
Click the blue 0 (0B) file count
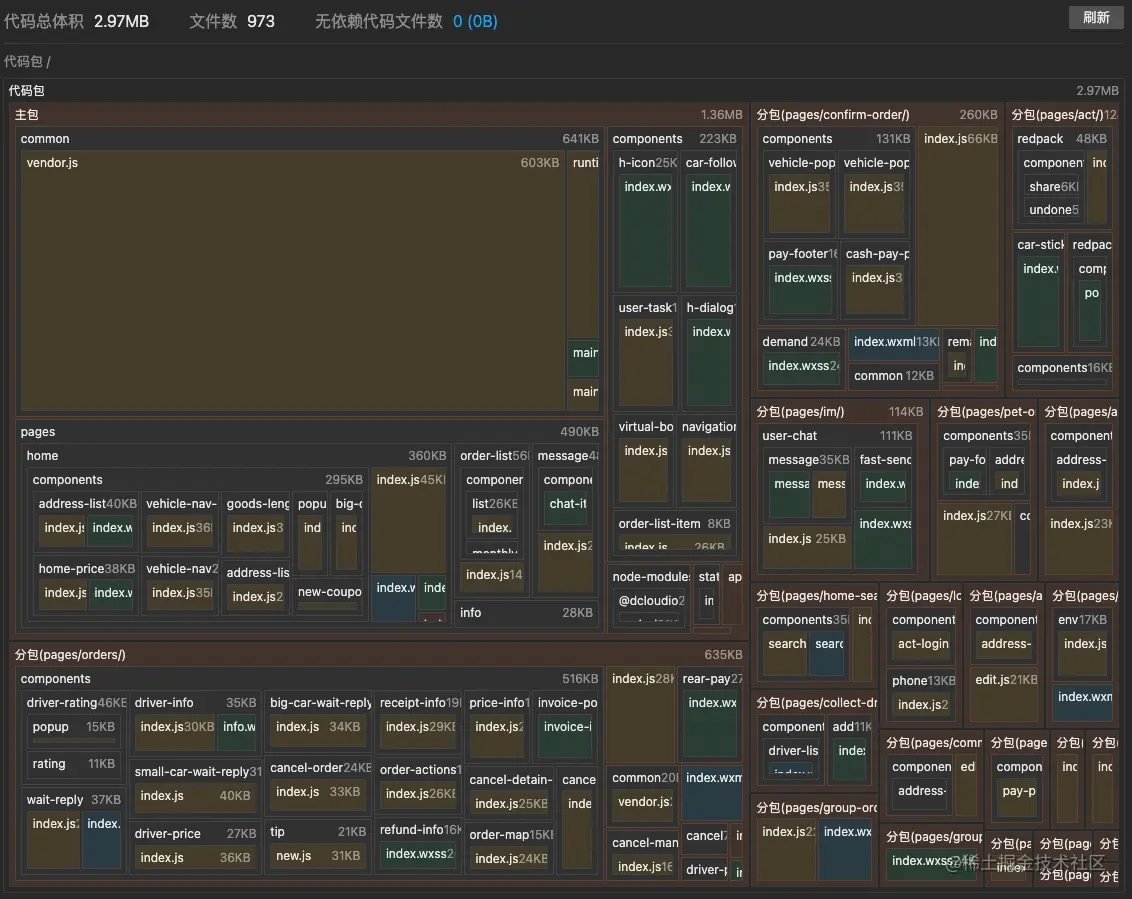(475, 21)
